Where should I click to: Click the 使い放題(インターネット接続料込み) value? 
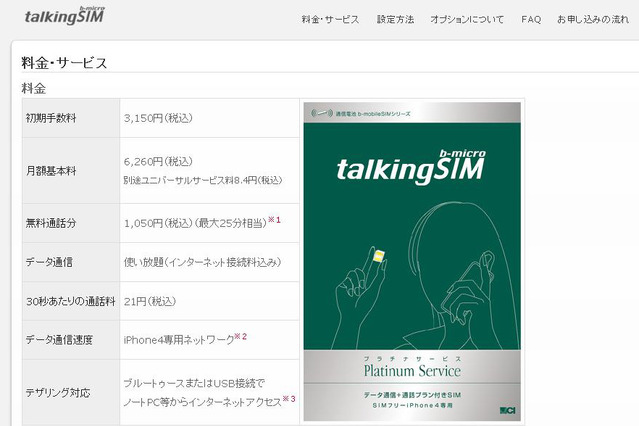[x=203, y=262]
